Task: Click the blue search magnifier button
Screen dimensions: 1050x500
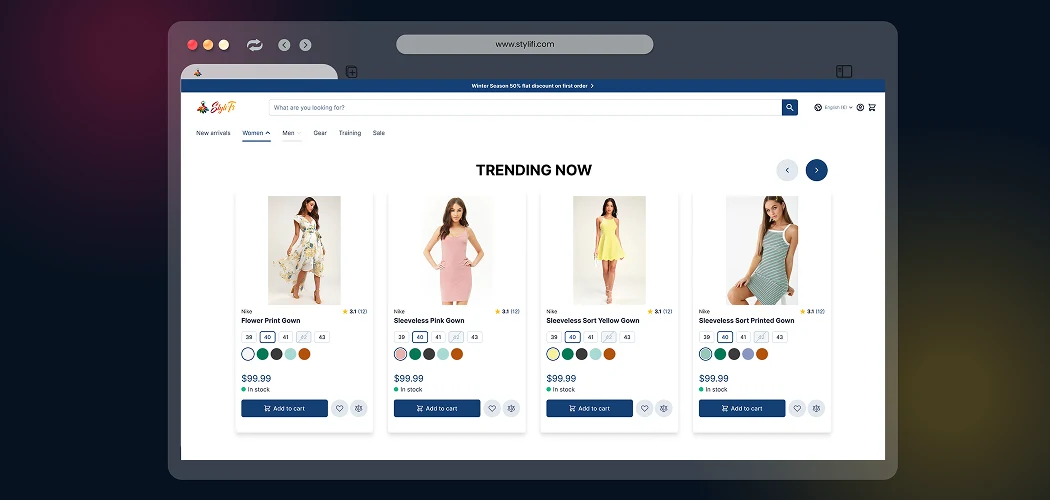Action: (x=789, y=107)
